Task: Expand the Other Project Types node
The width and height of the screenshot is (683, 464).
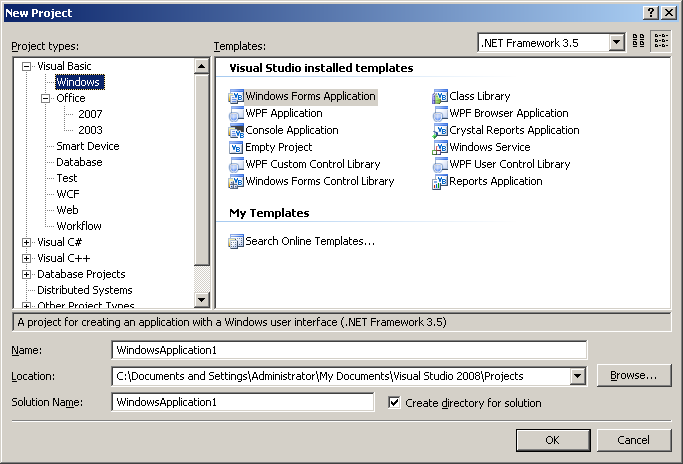Action: [x=27, y=305]
